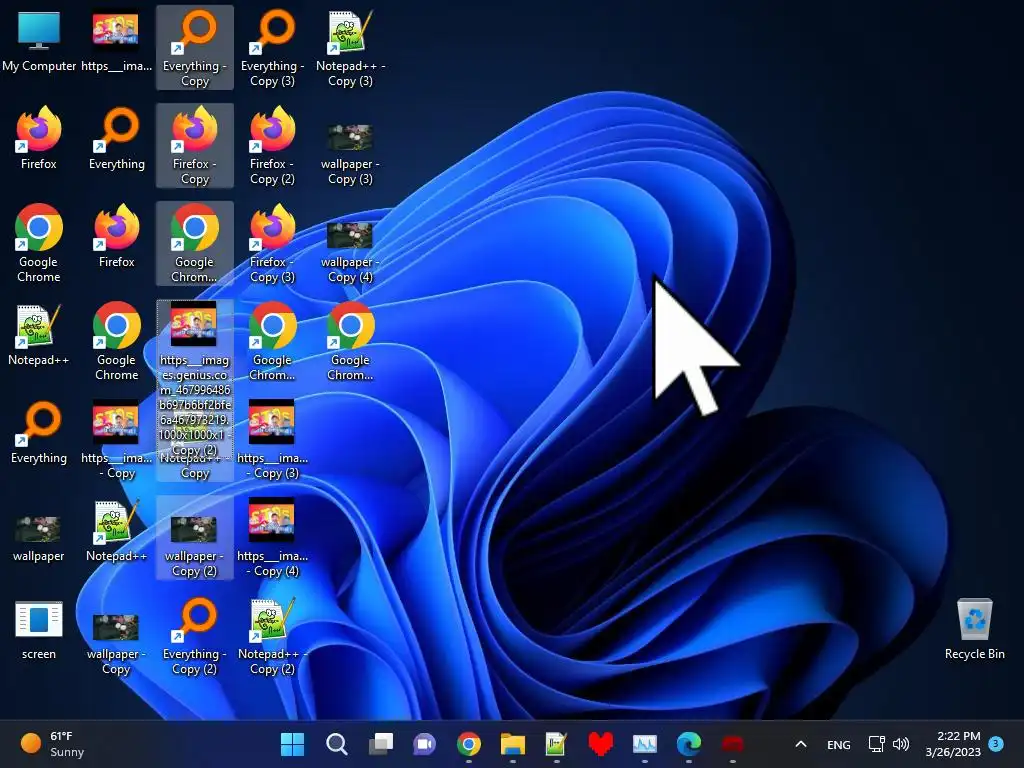Select the 'https__ima... - Copy (4)' image file

pos(272,537)
